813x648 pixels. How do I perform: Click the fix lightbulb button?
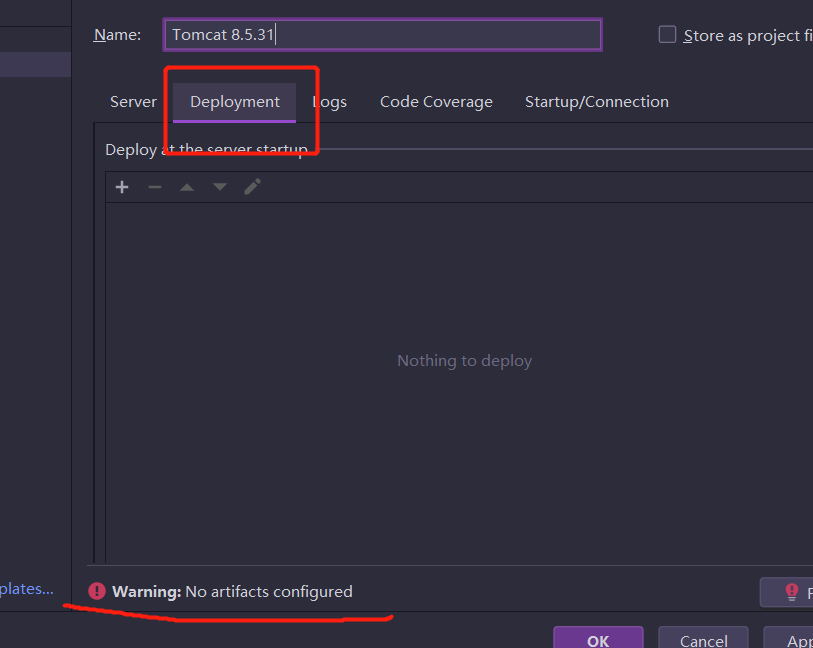click(787, 592)
